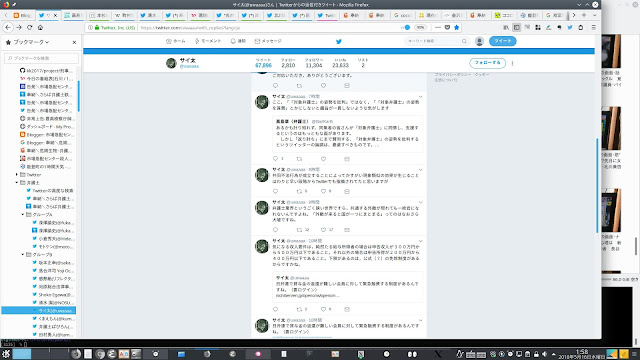The width and height of the screenshot is (640, 360).
Task: Click the Twitter bird extension icon in toolbar
Action: click(570, 27)
